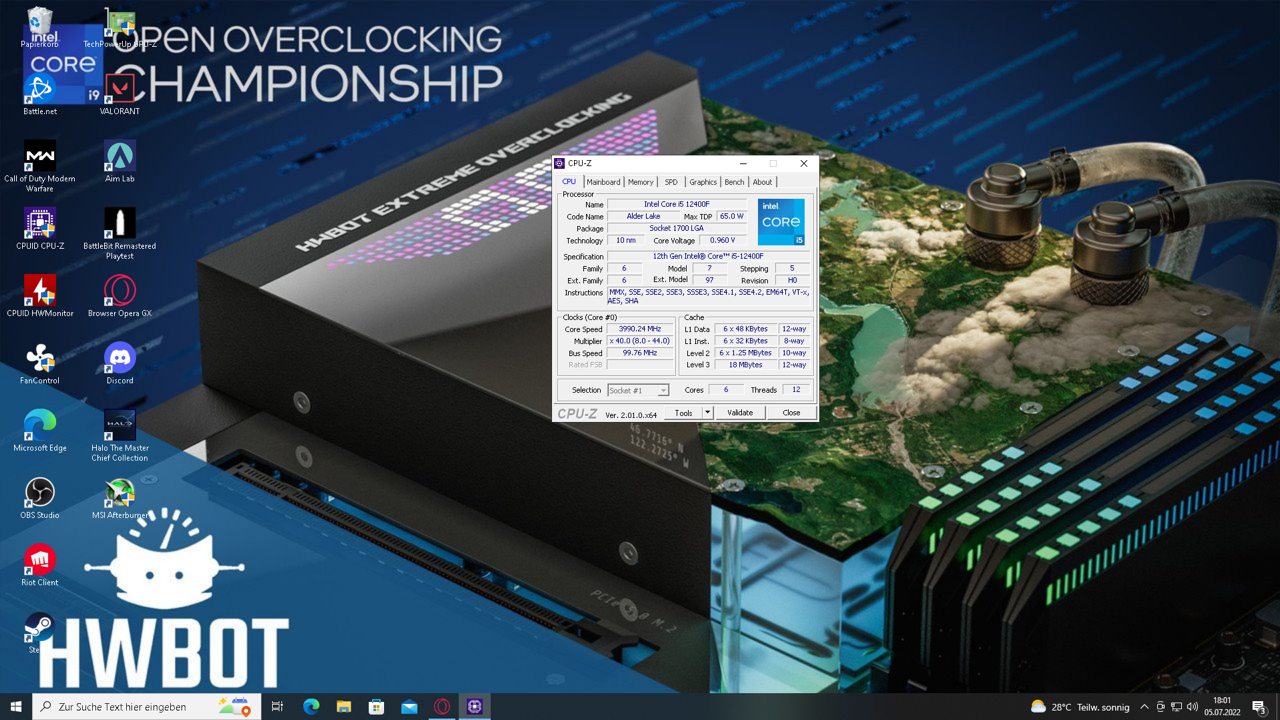Click the Intel Core i5 logo
The height and width of the screenshot is (720, 1280).
click(781, 222)
